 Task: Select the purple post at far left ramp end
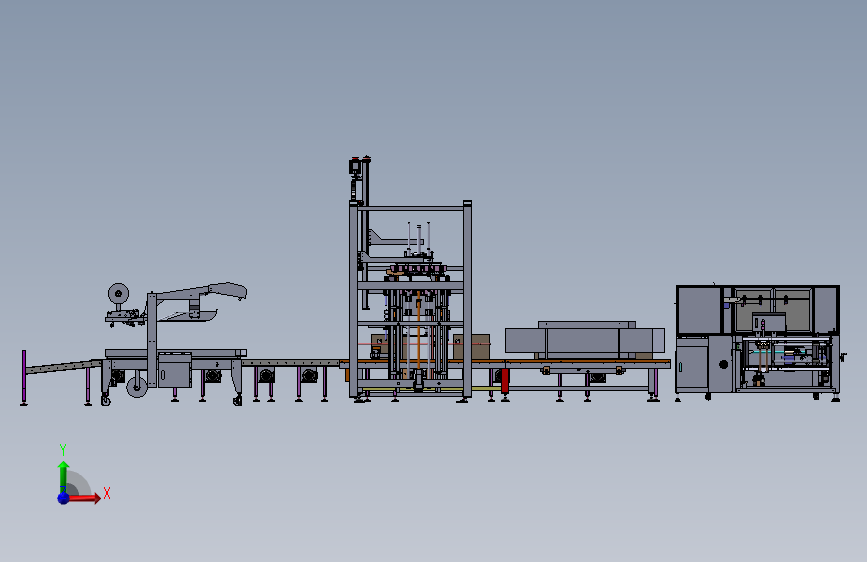coord(24,377)
